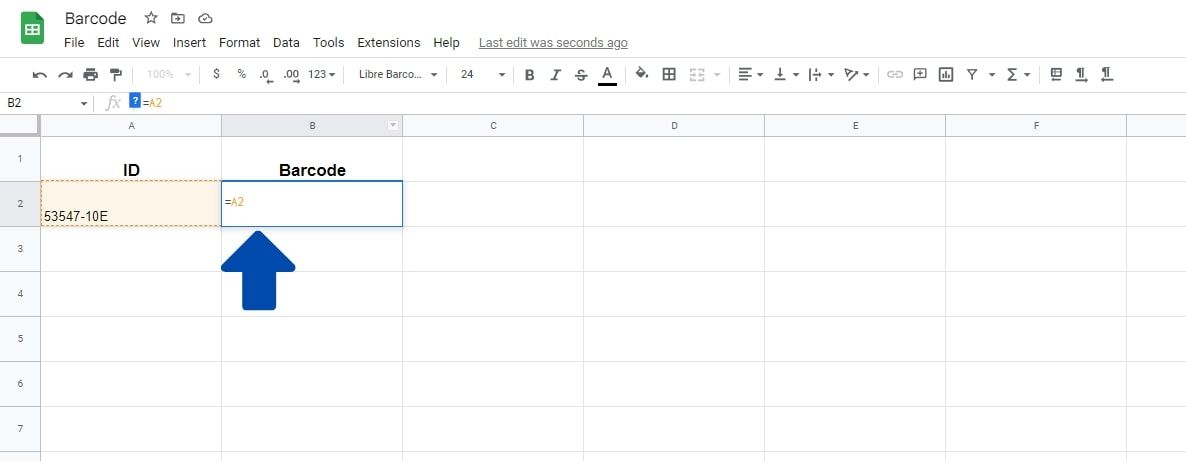Click the Redo arrow icon
The image size is (1186, 461).
pyautogui.click(x=66, y=74)
